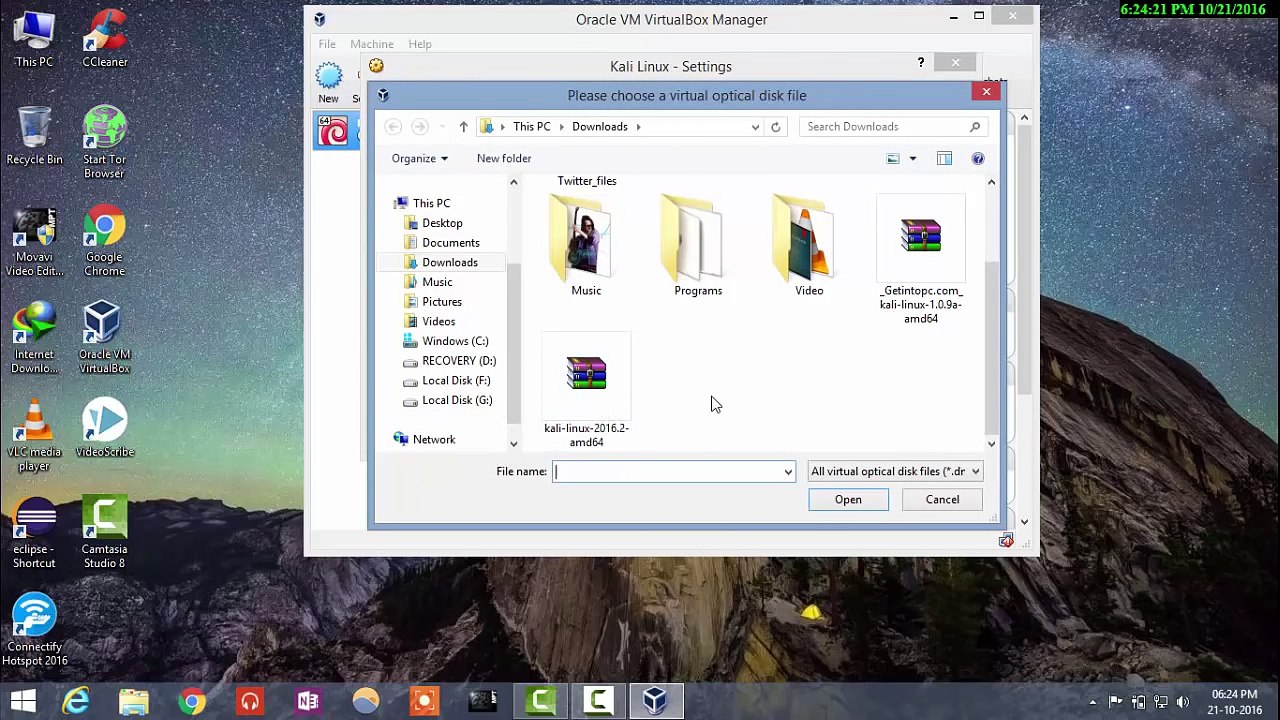Select kali-linux-2016.2-amd64 archive file
The image size is (1280, 720).
(x=587, y=392)
